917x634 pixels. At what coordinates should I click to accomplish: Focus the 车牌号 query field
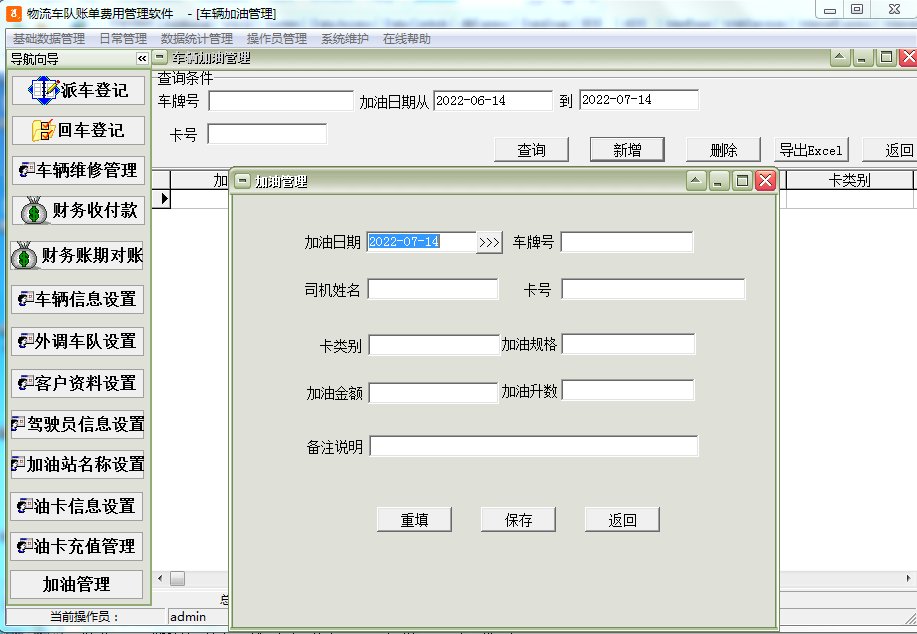[x=281, y=101]
